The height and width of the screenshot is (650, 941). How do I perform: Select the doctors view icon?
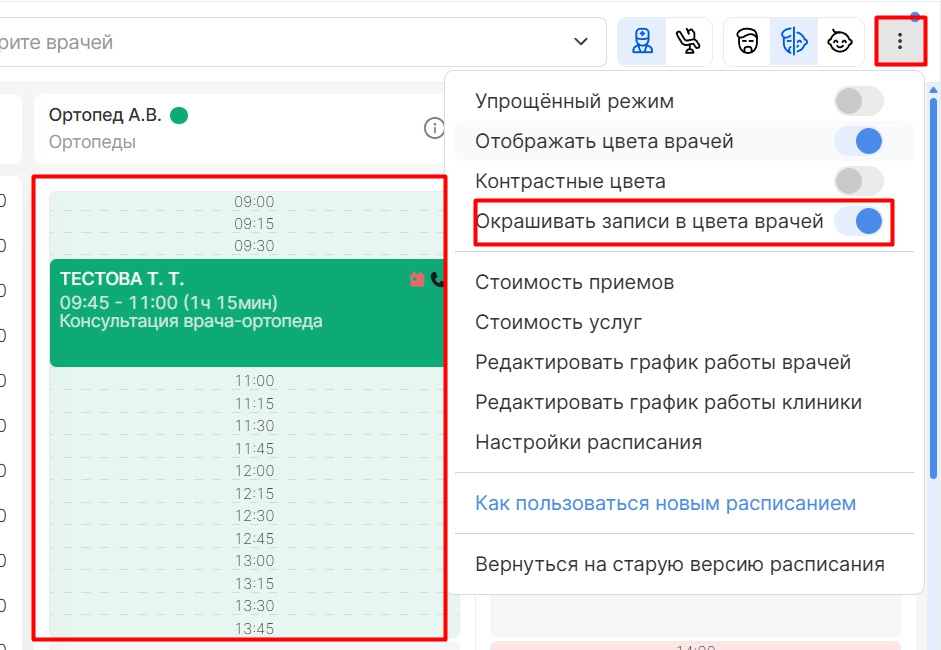[642, 41]
